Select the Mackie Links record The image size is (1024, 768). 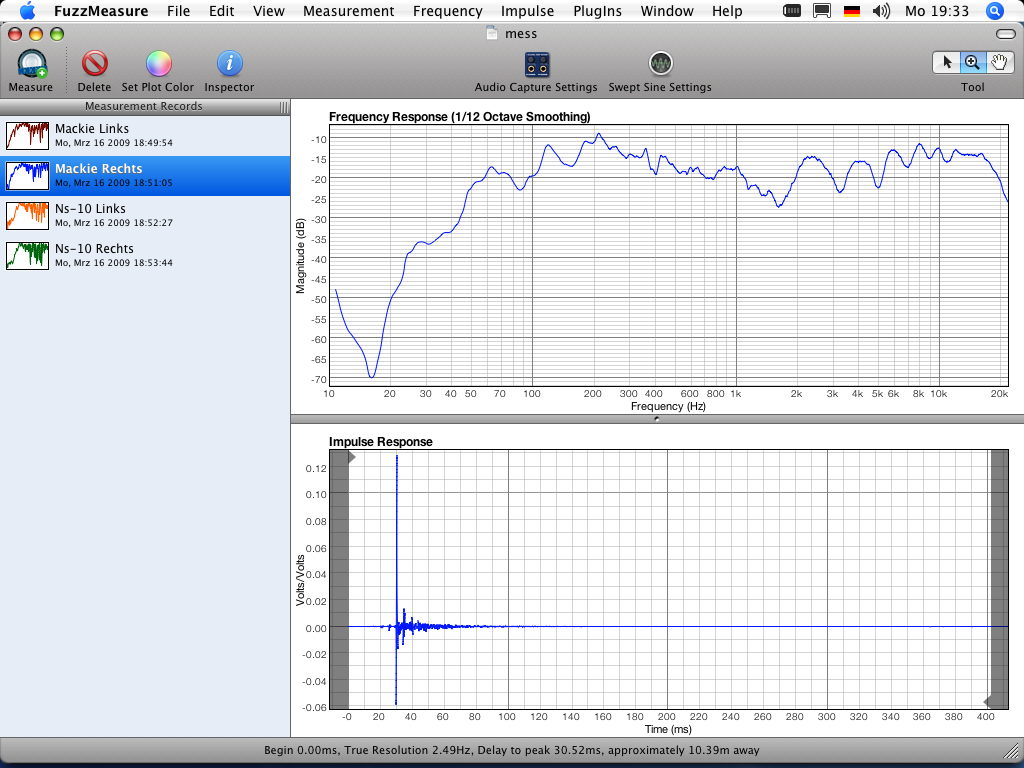[145, 135]
